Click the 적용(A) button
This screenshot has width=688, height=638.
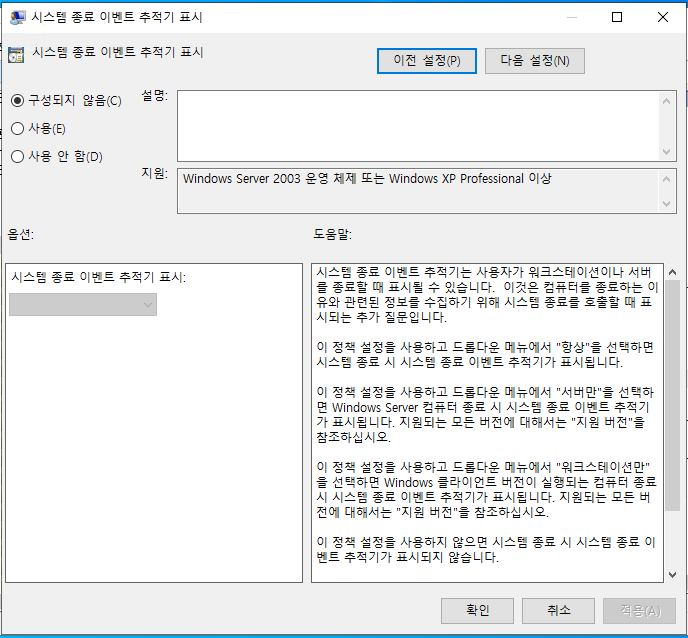click(639, 610)
